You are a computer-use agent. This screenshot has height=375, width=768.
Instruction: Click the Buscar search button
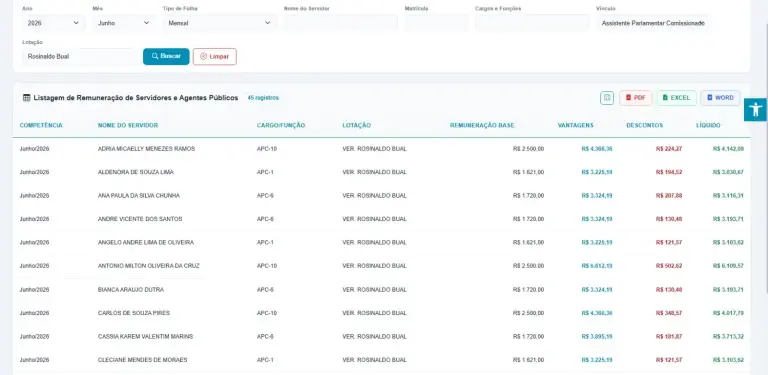166,56
